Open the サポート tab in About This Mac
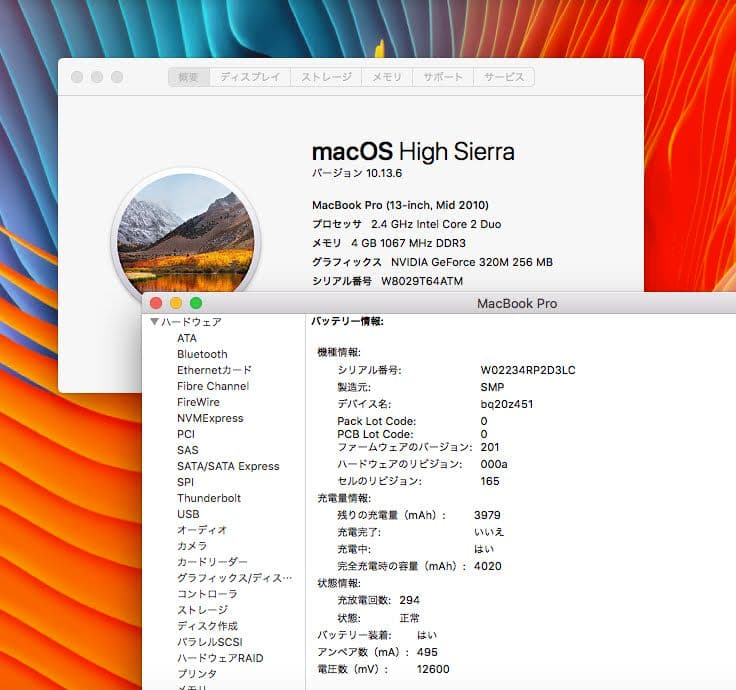736x690 pixels. click(x=443, y=77)
